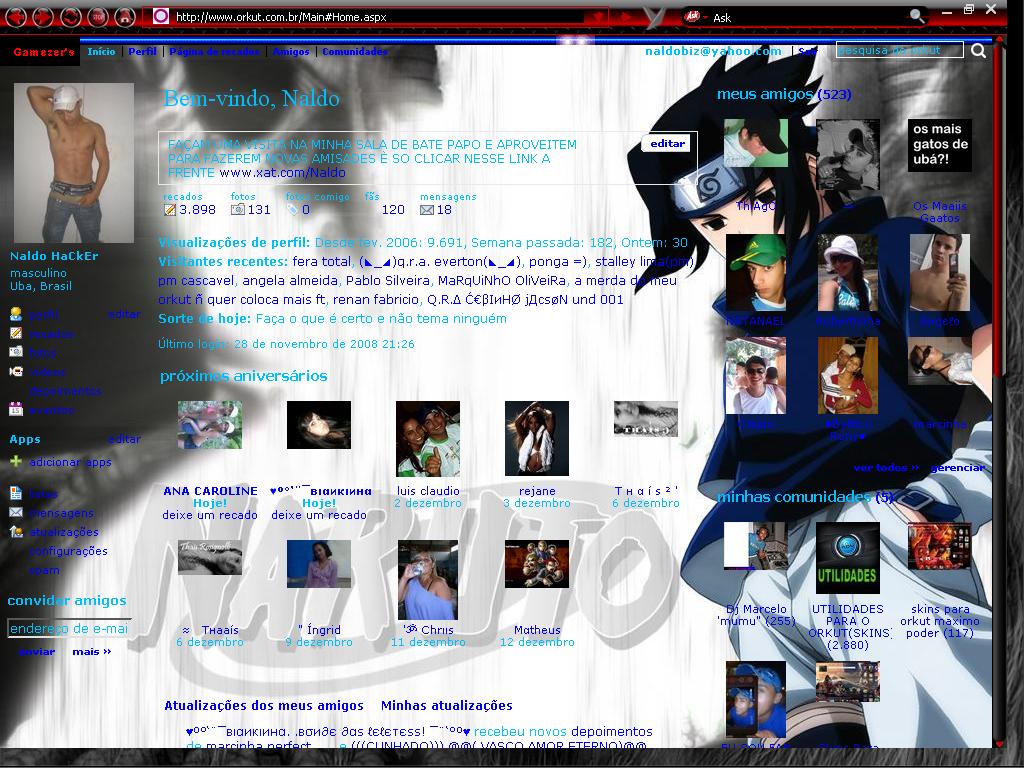Open Chris's birthday photo
The image size is (1024, 768).
(428, 580)
